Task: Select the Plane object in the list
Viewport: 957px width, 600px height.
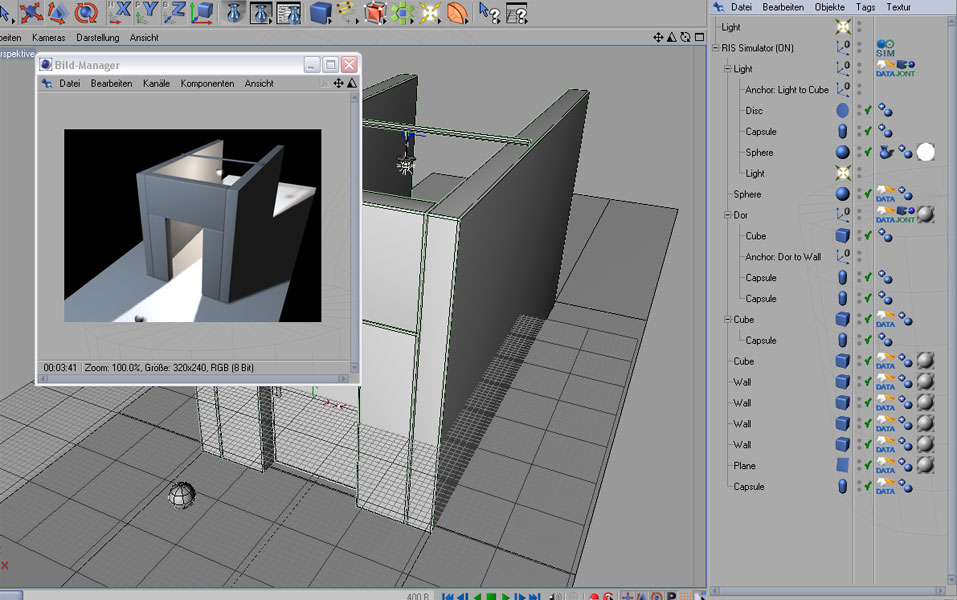Action: pyautogui.click(x=745, y=466)
